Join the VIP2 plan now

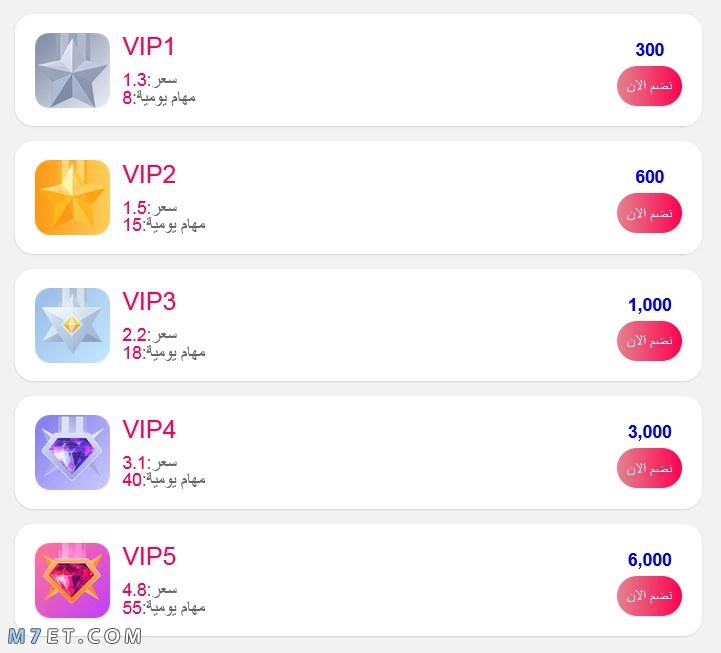(x=649, y=213)
